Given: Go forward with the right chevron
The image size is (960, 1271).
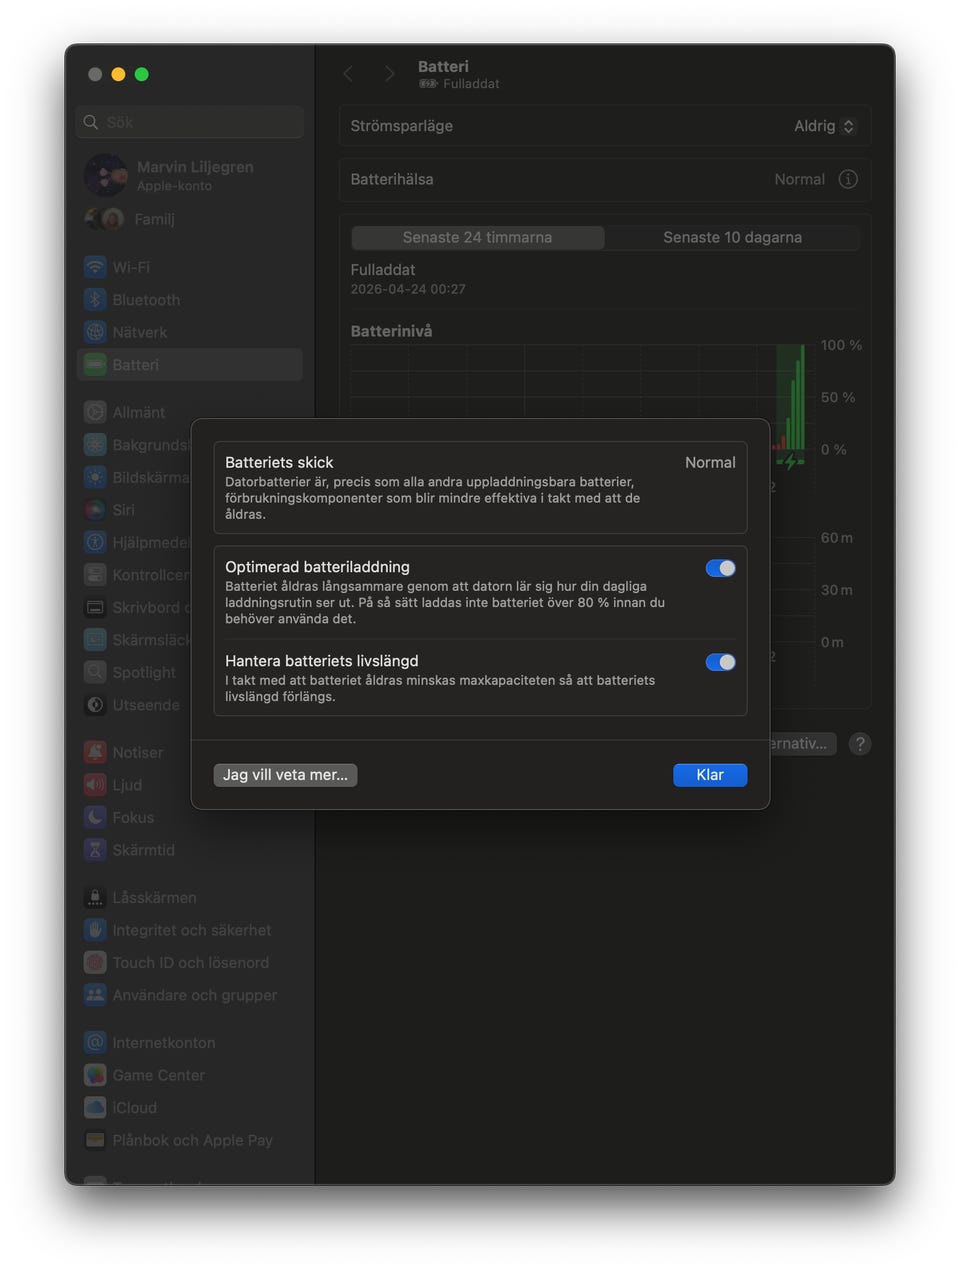Looking at the screenshot, I should 390,74.
